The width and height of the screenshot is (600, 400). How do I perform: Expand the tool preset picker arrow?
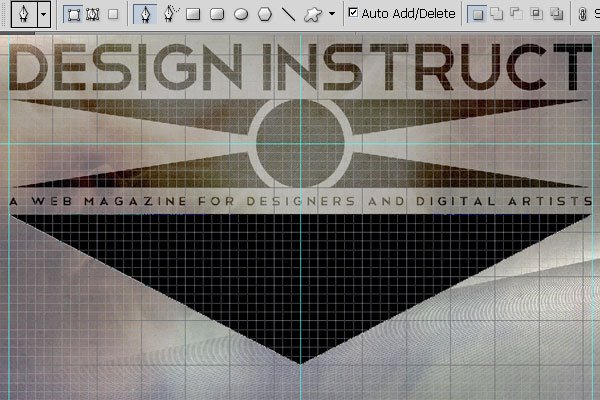click(x=44, y=15)
